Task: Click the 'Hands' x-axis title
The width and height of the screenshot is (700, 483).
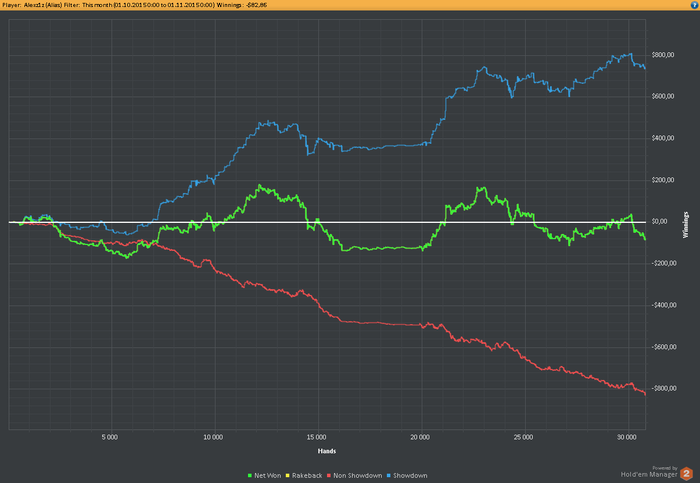Action: coord(326,451)
